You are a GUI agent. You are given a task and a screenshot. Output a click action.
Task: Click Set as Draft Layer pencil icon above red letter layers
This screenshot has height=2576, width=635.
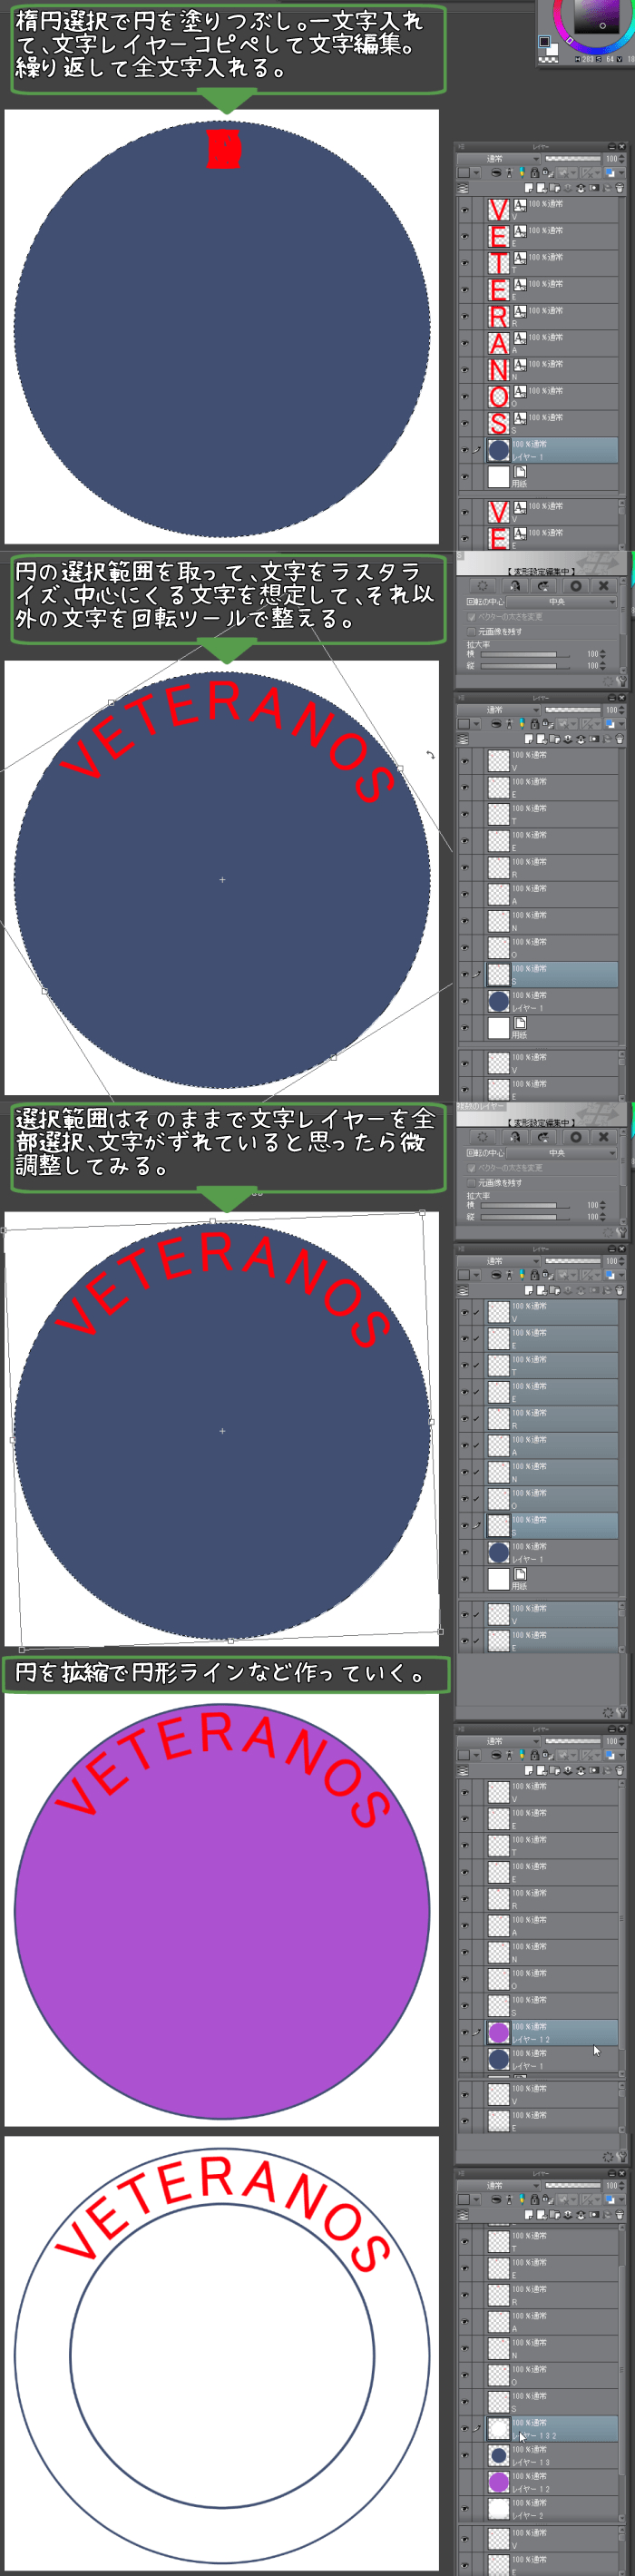click(522, 173)
